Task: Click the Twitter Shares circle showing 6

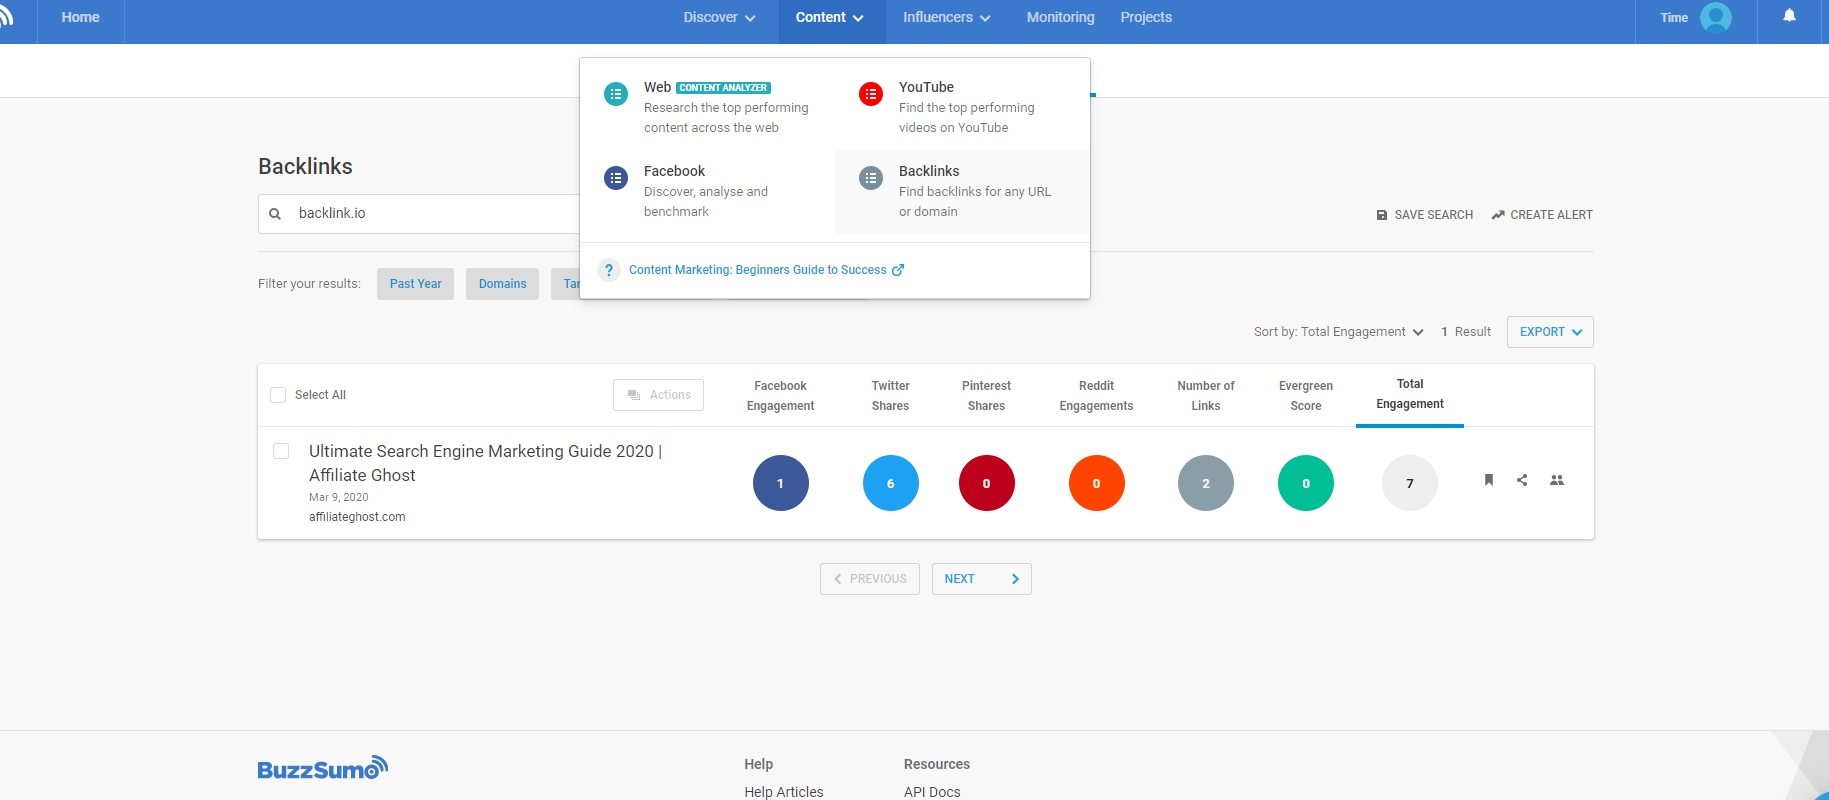Action: pyautogui.click(x=891, y=483)
